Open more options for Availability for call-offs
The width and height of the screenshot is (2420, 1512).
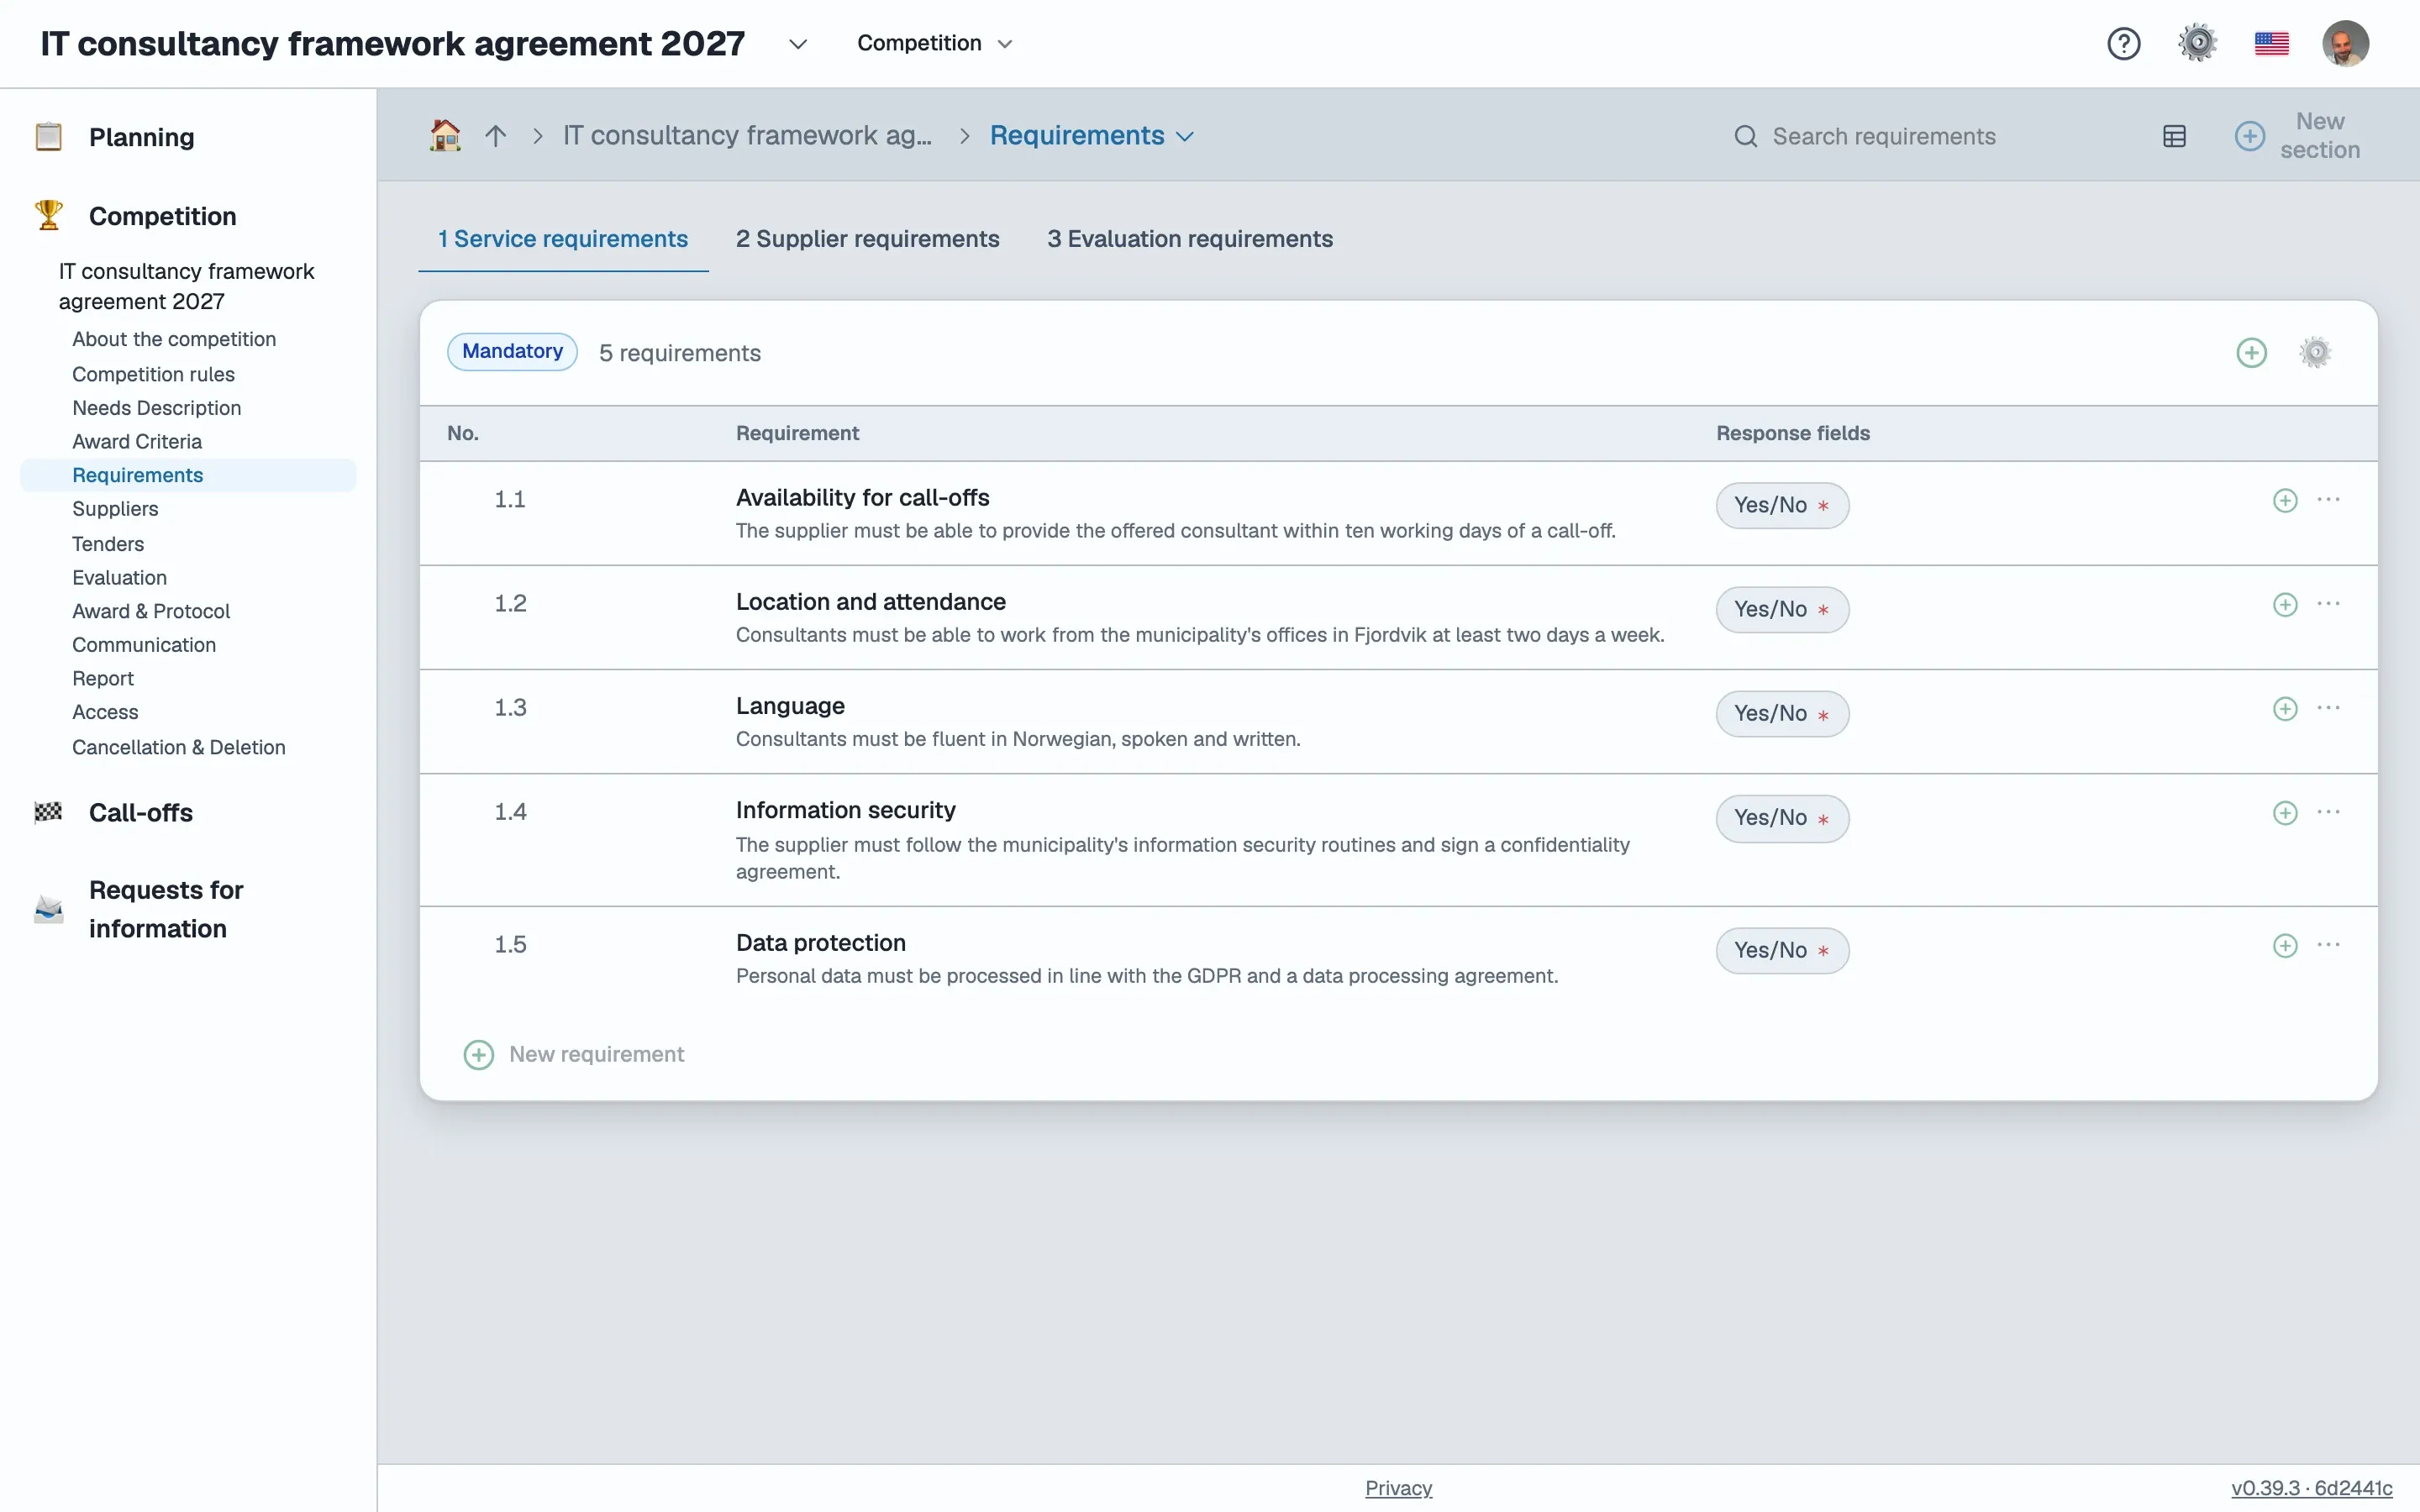click(2328, 499)
